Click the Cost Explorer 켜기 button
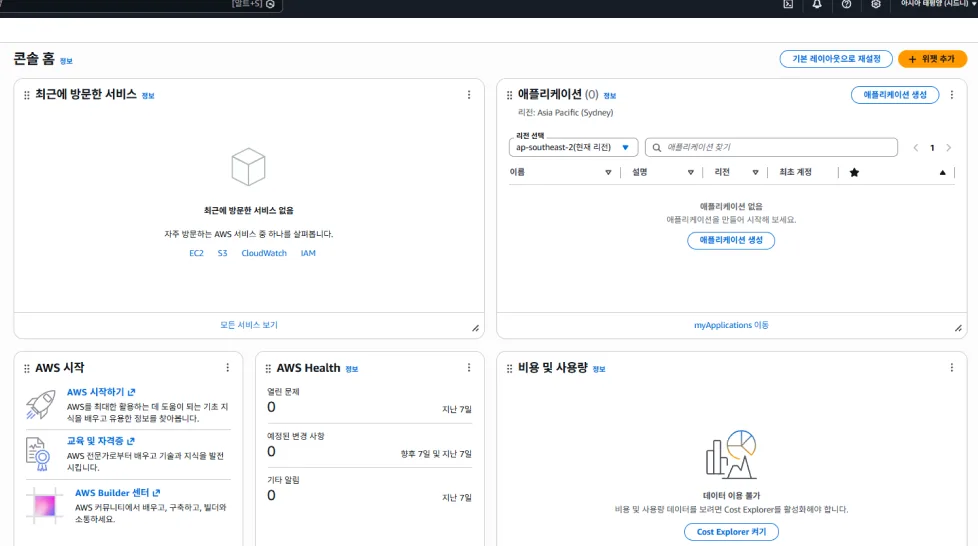Image resolution: width=978 pixels, height=546 pixels. 731,532
